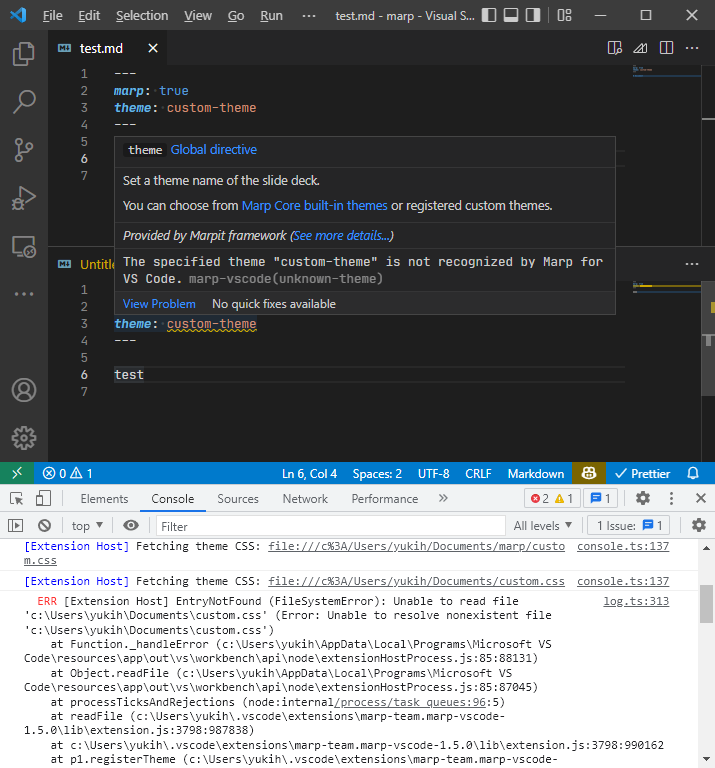Change indentation via Spaces: 2
Screen dimensions: 715x768
(x=377, y=473)
